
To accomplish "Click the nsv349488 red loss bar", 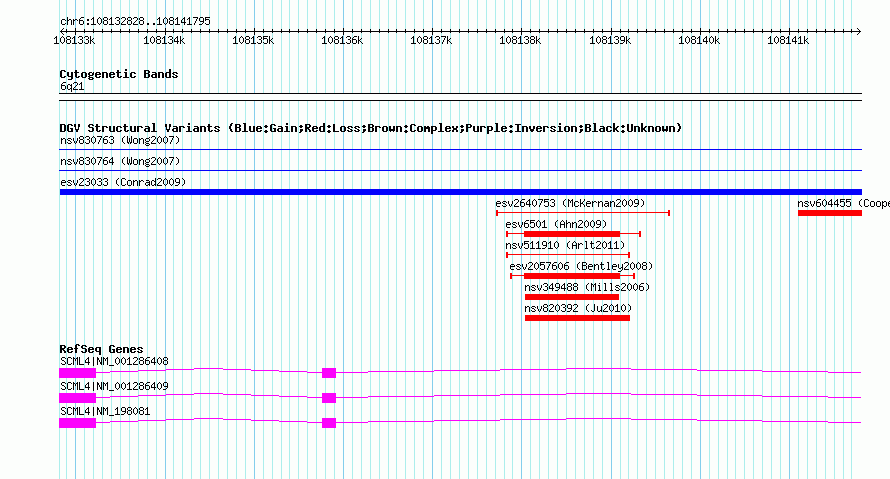I will click(572, 297).
